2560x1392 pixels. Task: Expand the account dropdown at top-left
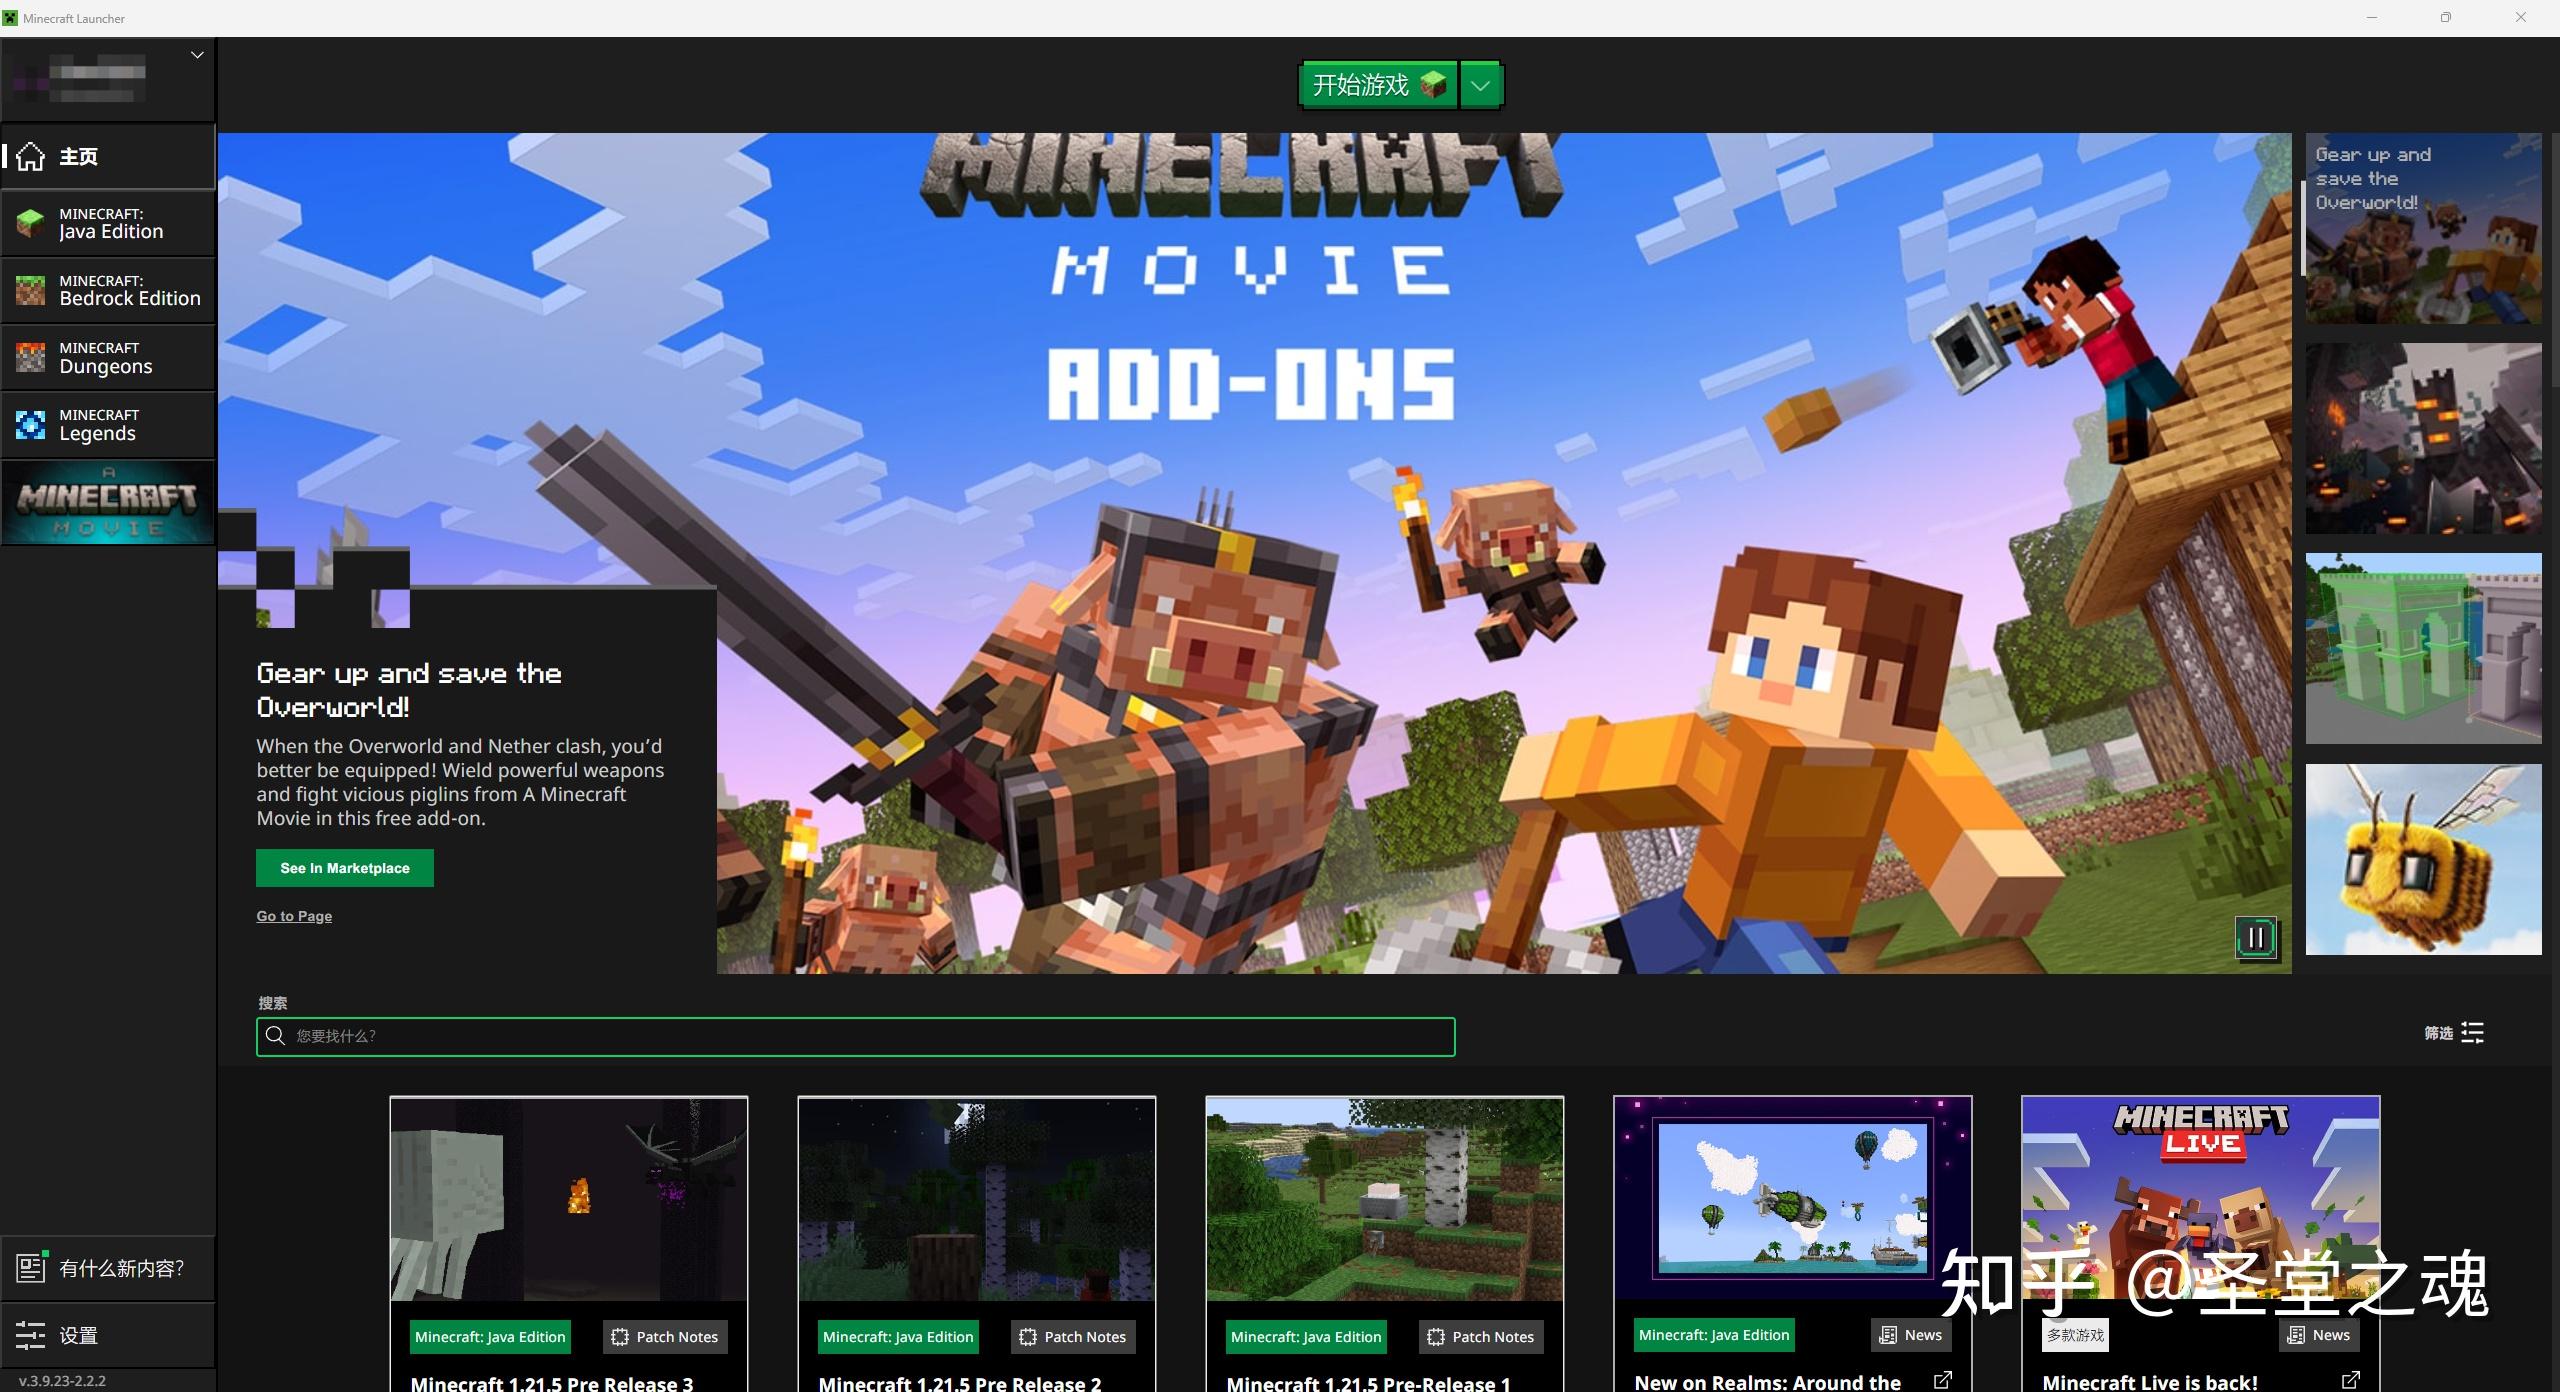click(x=197, y=55)
